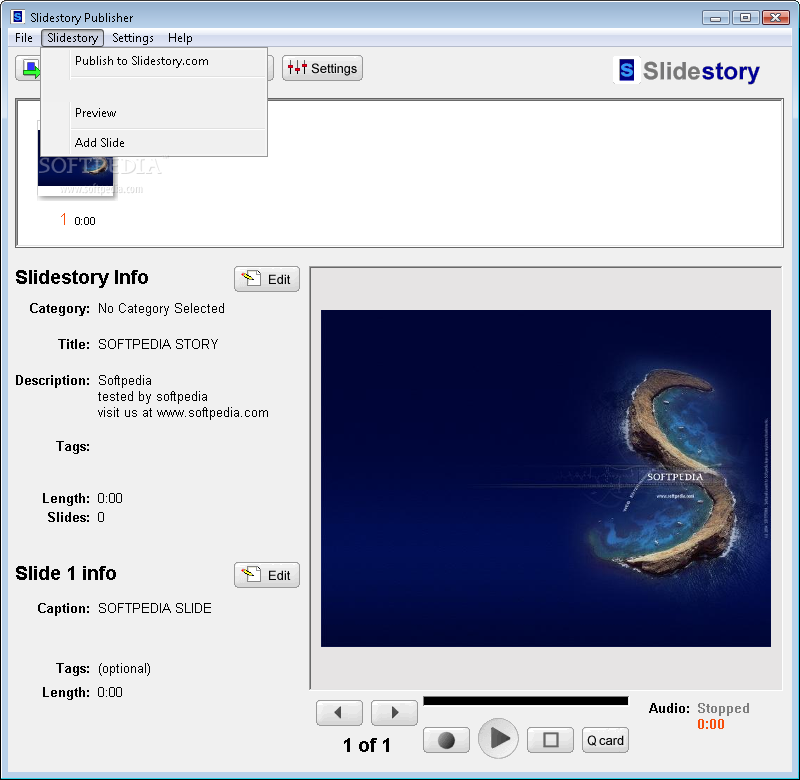The height and width of the screenshot is (780, 800).
Task: Click the '0:00' time under slide 1 thumbnail
Action: pos(85,221)
